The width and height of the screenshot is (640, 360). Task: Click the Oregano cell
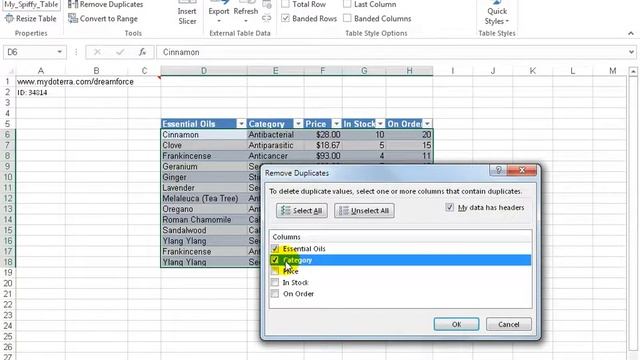pos(204,209)
